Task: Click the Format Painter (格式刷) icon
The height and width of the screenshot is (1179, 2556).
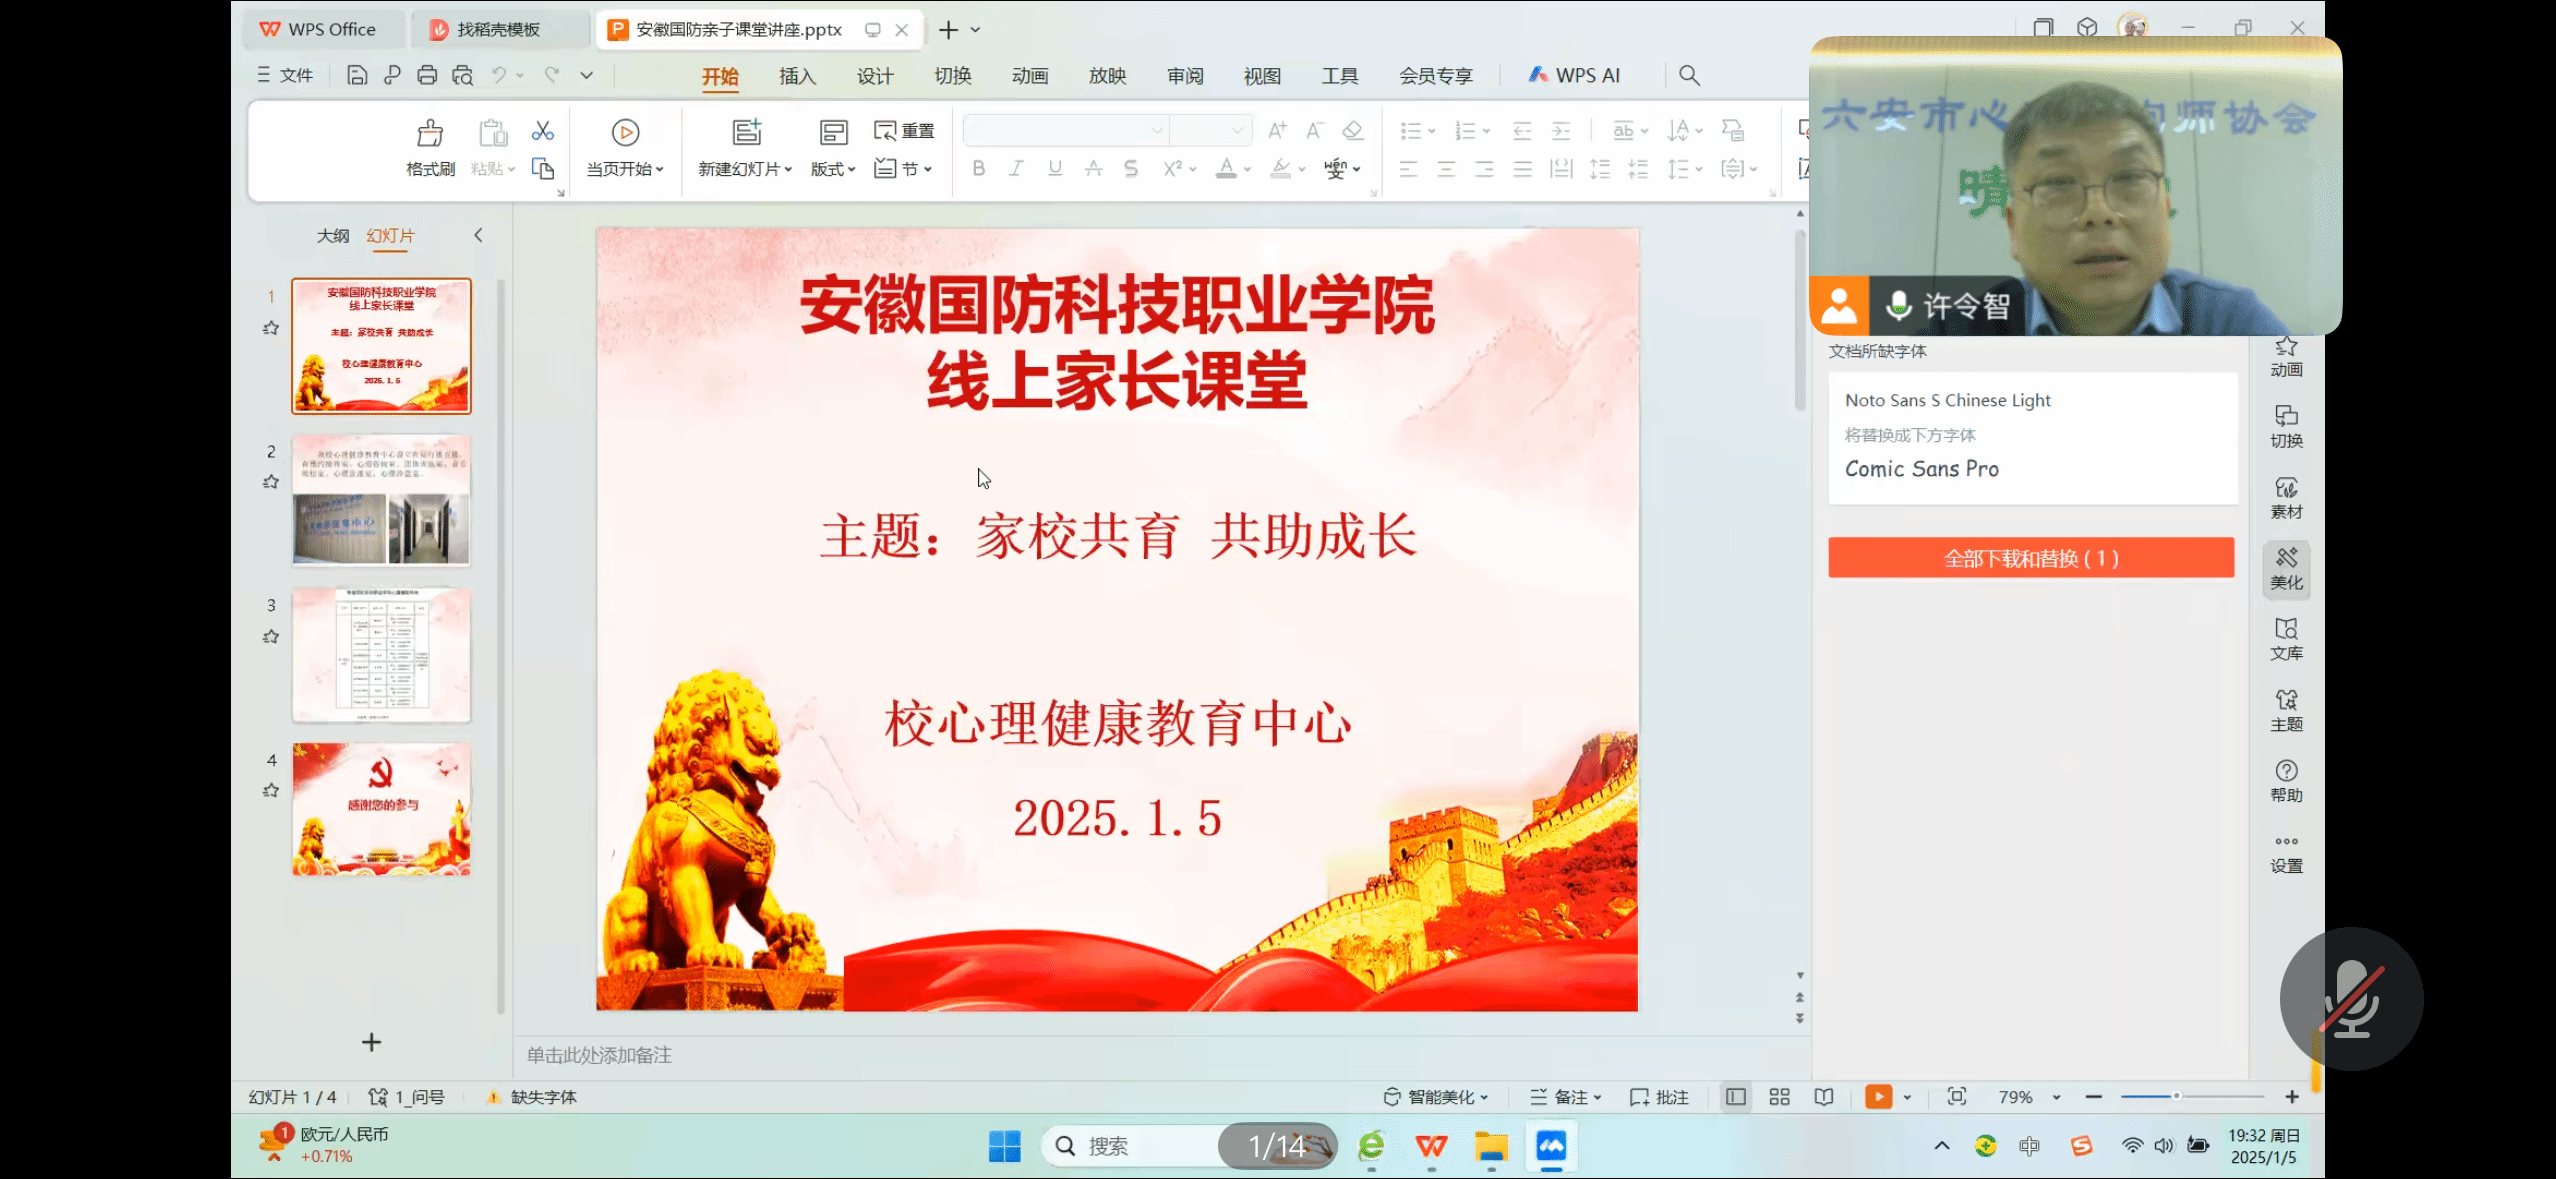Action: click(x=430, y=134)
